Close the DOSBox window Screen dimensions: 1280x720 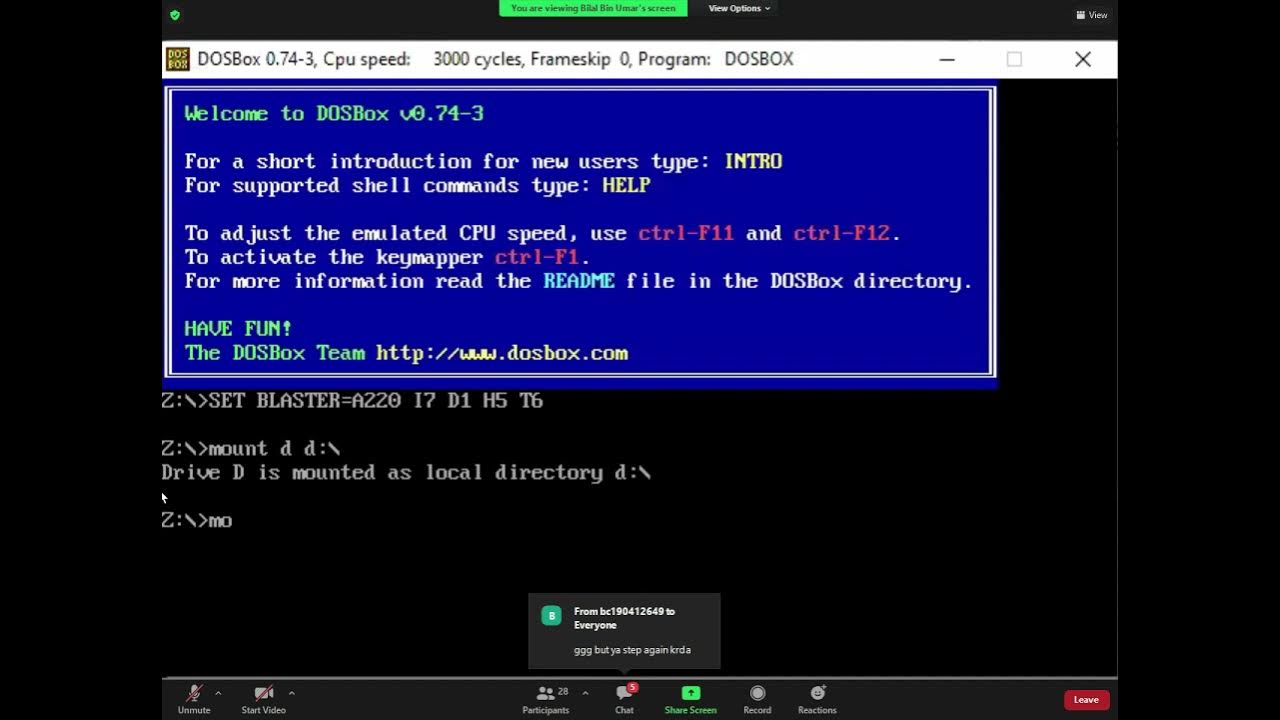(x=1083, y=59)
